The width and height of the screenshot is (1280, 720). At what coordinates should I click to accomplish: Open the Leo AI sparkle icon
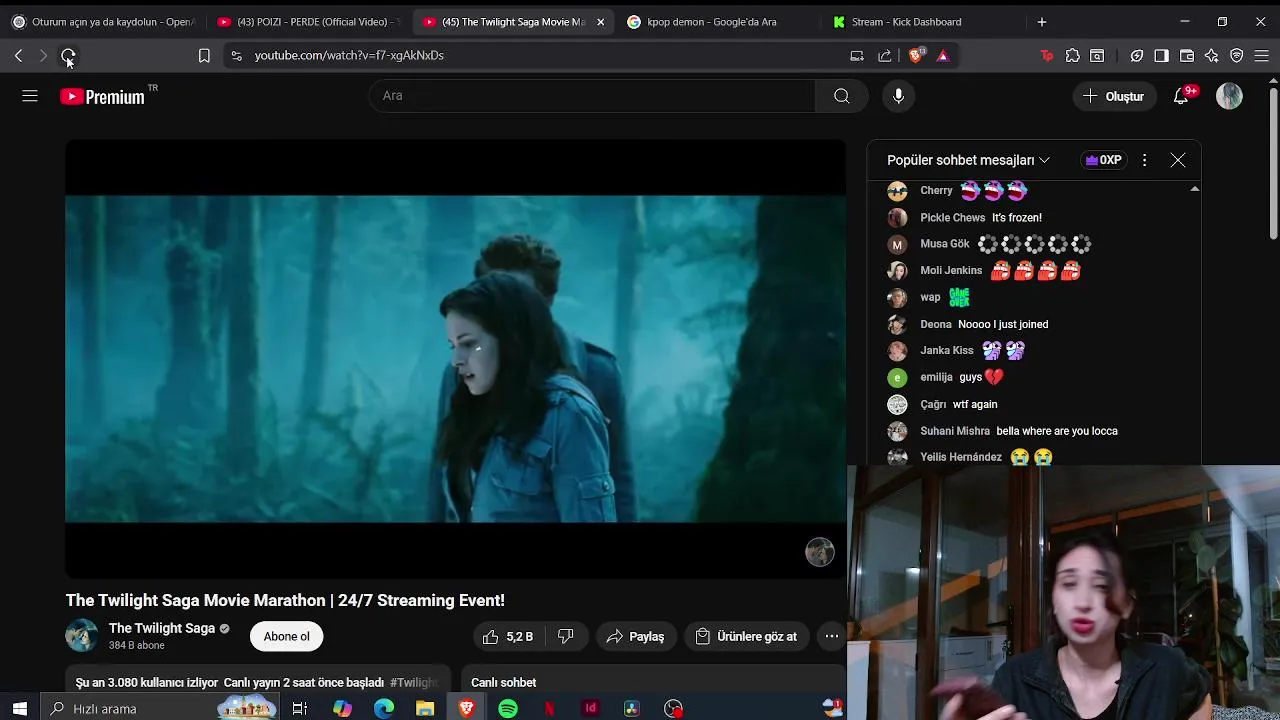1212,56
